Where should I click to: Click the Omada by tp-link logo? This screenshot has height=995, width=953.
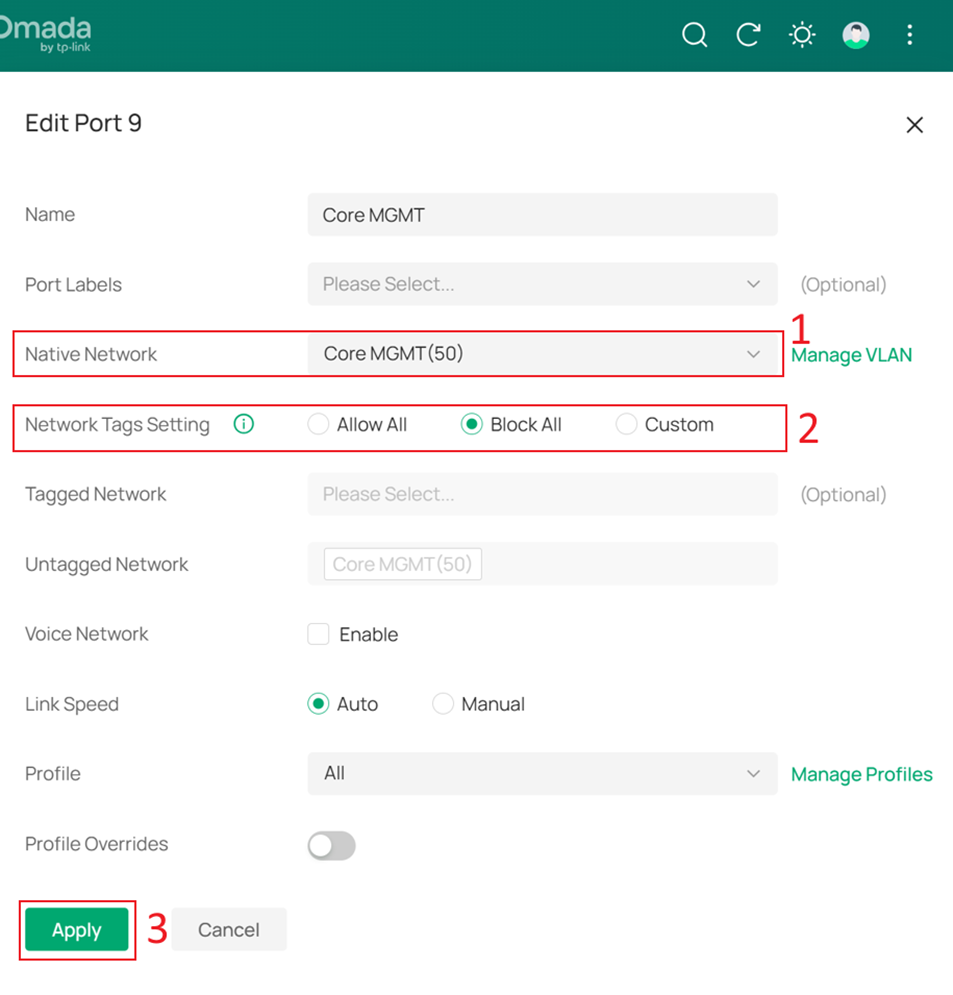(47, 35)
